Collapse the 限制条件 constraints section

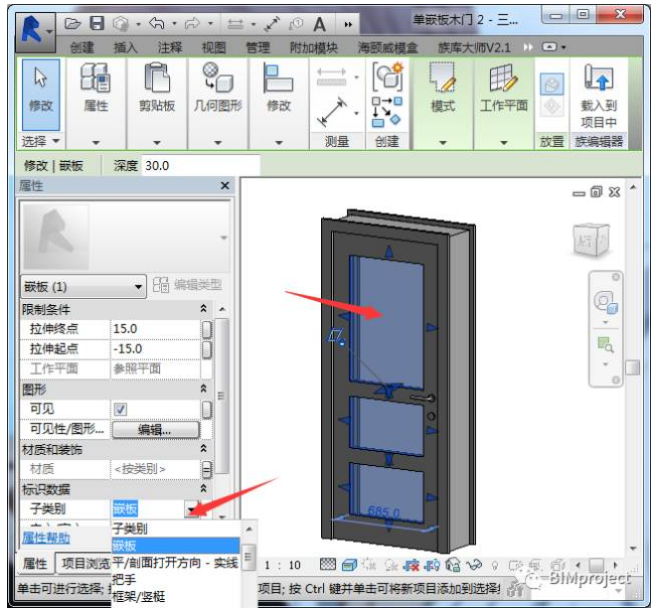pos(205,310)
